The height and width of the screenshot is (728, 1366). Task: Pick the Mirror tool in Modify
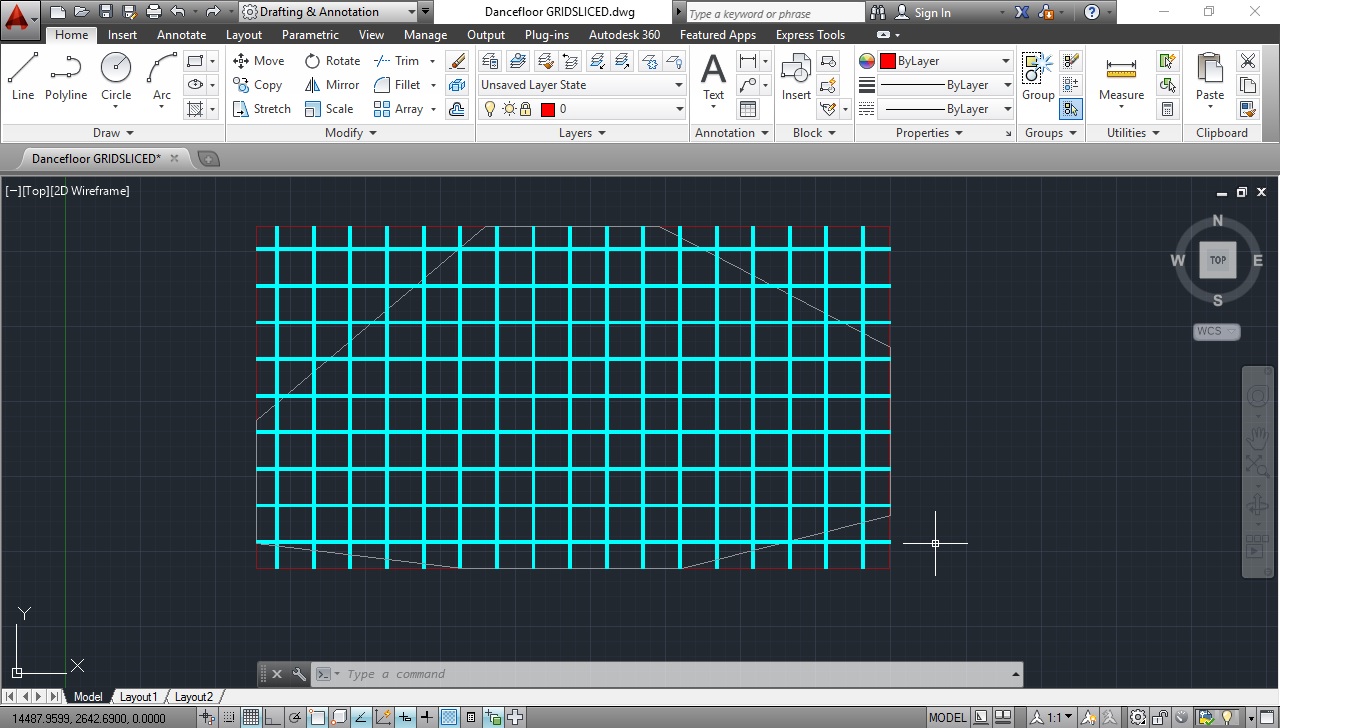pyautogui.click(x=331, y=85)
